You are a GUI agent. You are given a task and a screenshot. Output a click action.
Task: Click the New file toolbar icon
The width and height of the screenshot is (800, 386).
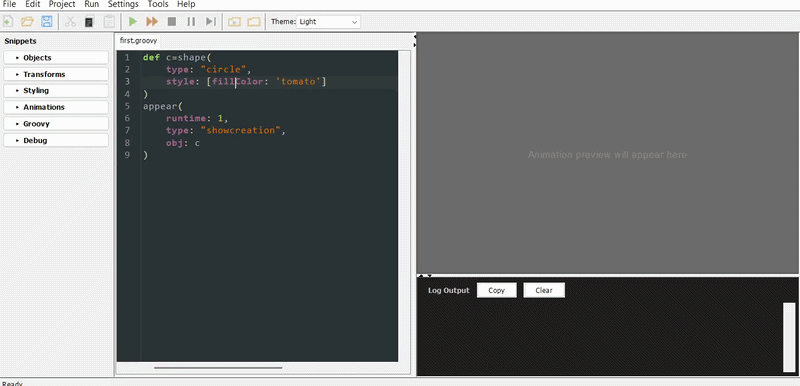coord(8,21)
